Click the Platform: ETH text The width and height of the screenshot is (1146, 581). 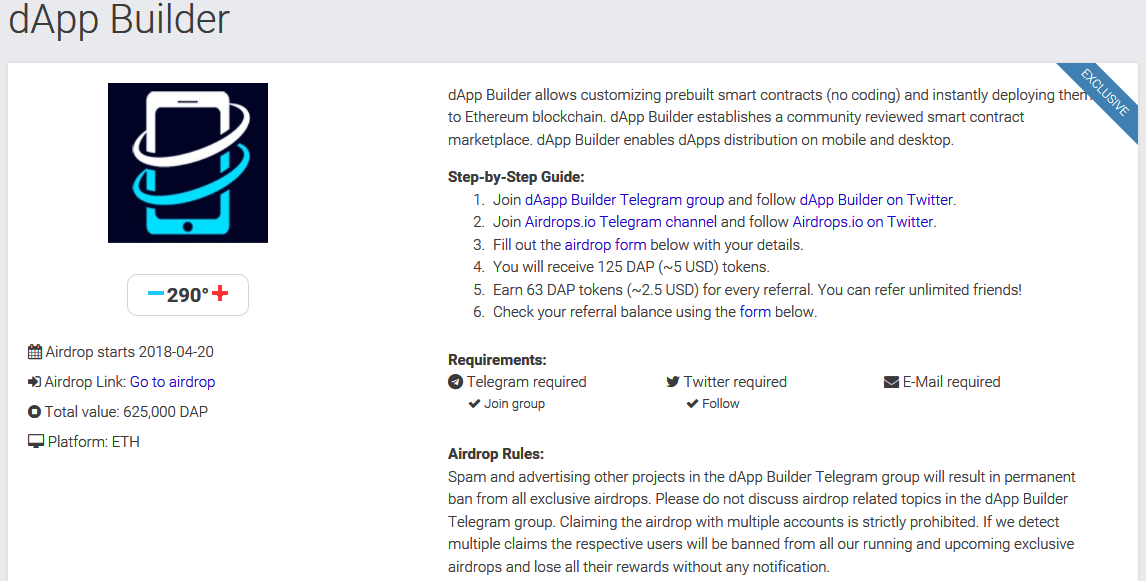[x=94, y=441]
